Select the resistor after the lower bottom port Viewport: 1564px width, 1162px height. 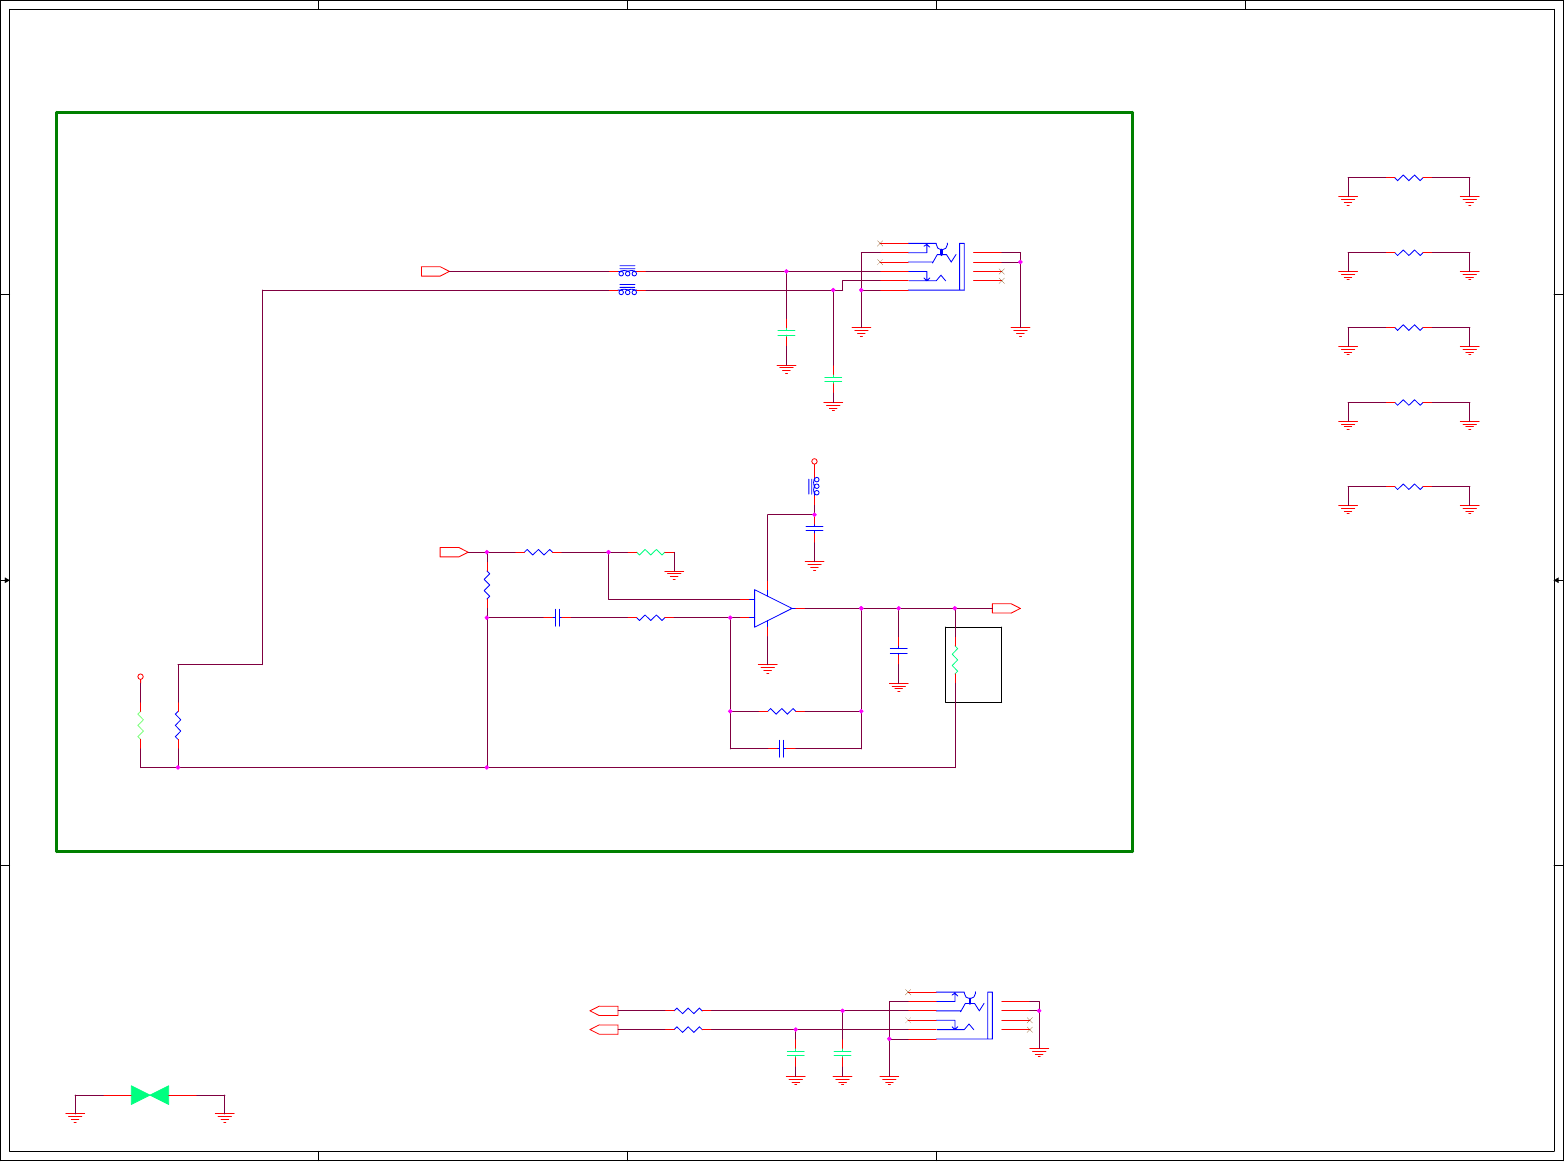tap(688, 1029)
